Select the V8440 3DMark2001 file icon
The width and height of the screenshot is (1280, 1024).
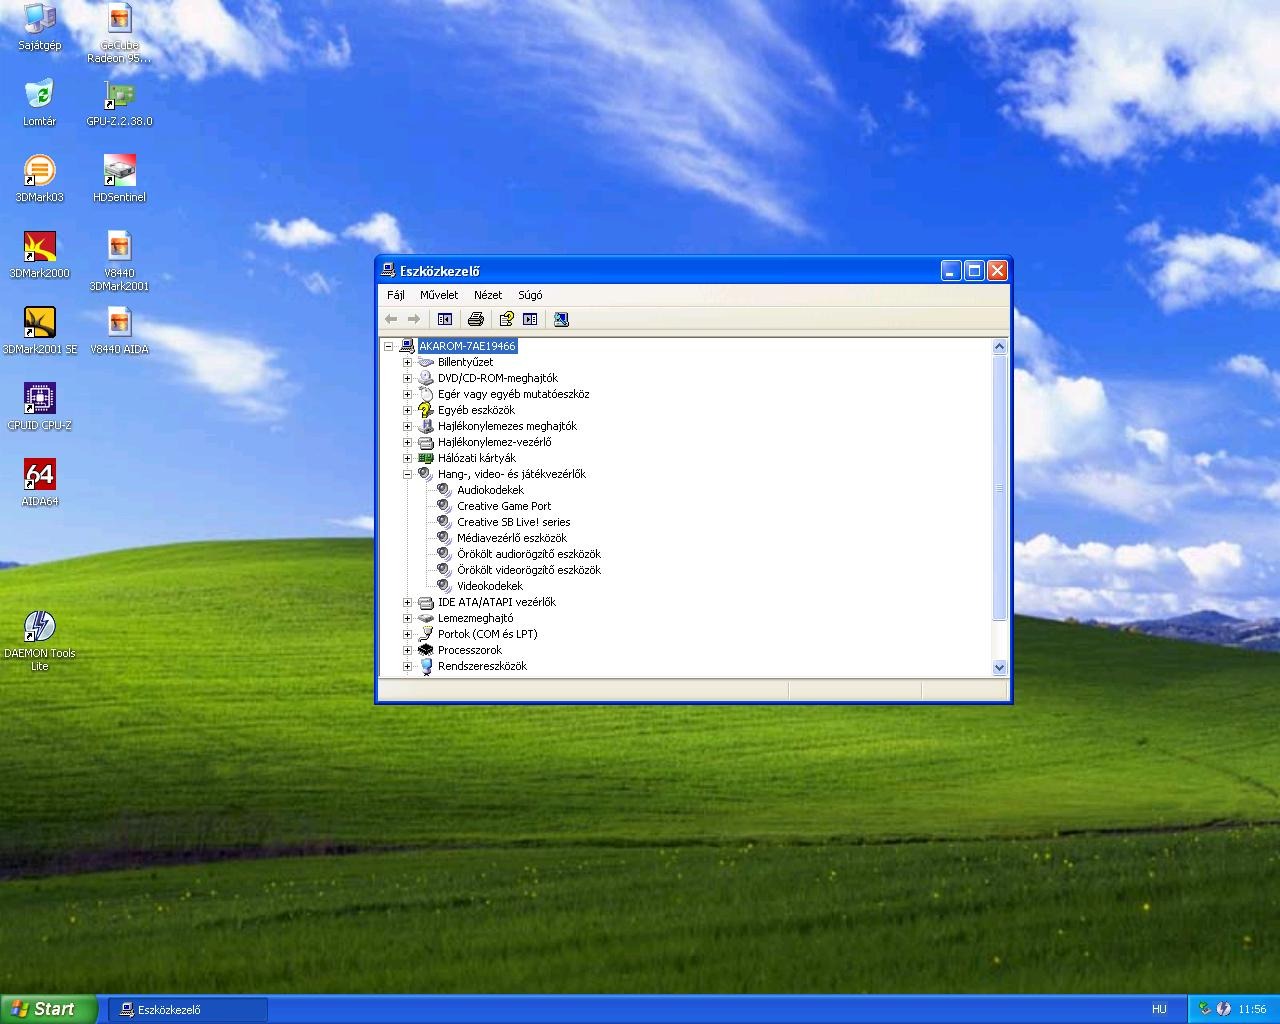point(120,261)
